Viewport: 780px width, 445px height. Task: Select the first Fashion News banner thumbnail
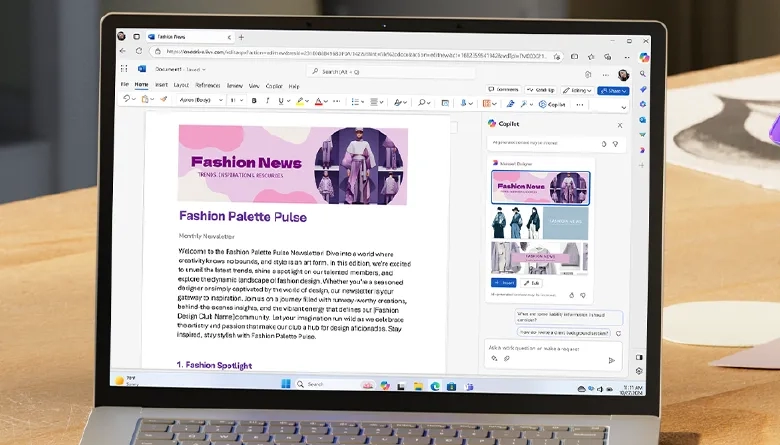(540, 187)
